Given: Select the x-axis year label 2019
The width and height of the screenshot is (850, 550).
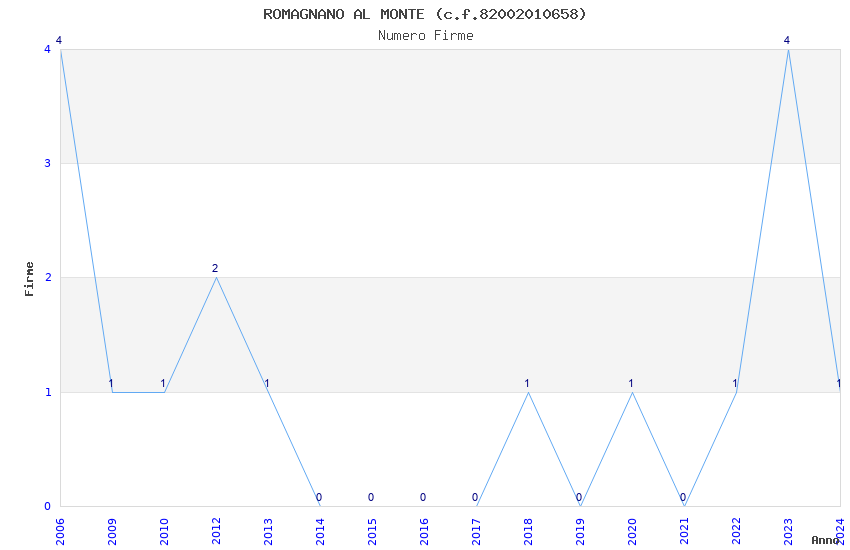Looking at the screenshot, I should (581, 532).
